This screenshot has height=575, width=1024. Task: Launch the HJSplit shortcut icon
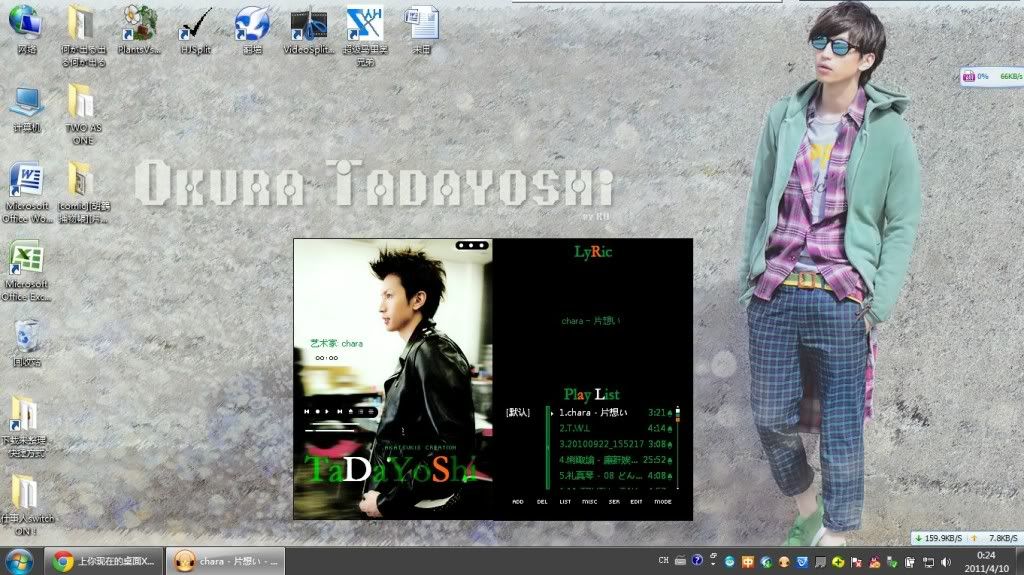coord(196,28)
